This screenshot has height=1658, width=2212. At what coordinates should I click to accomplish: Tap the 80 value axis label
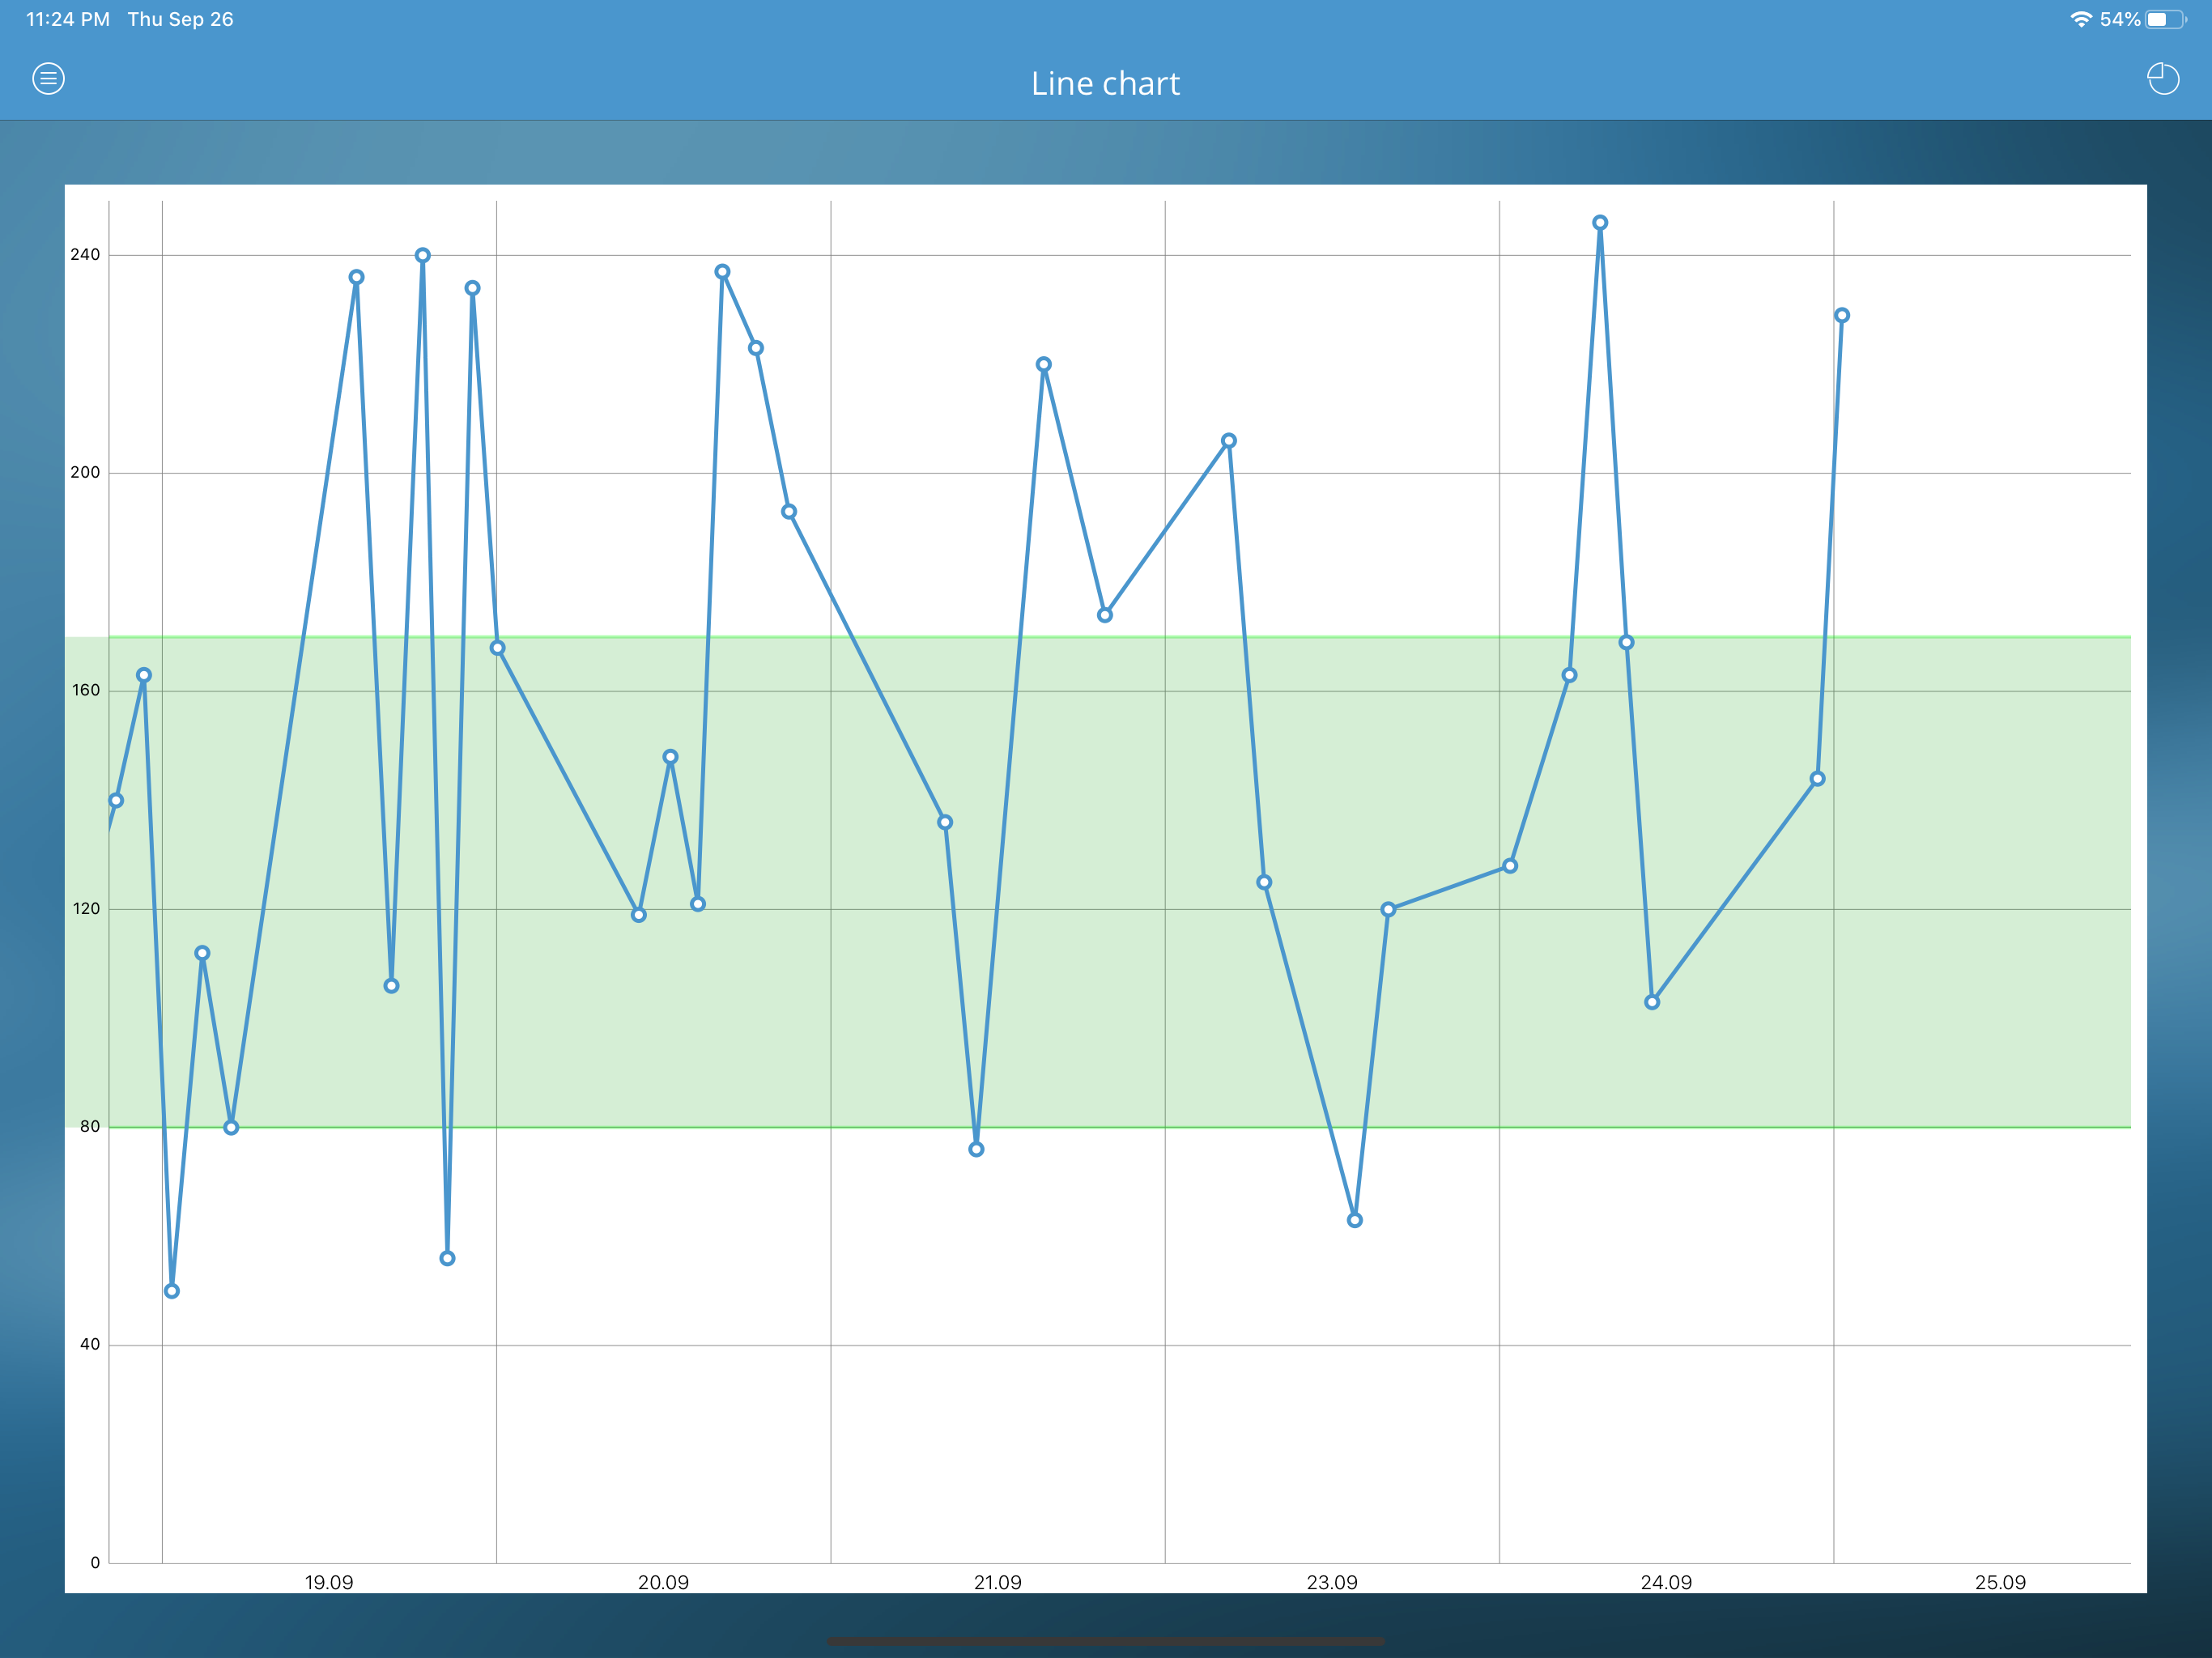(x=89, y=1126)
